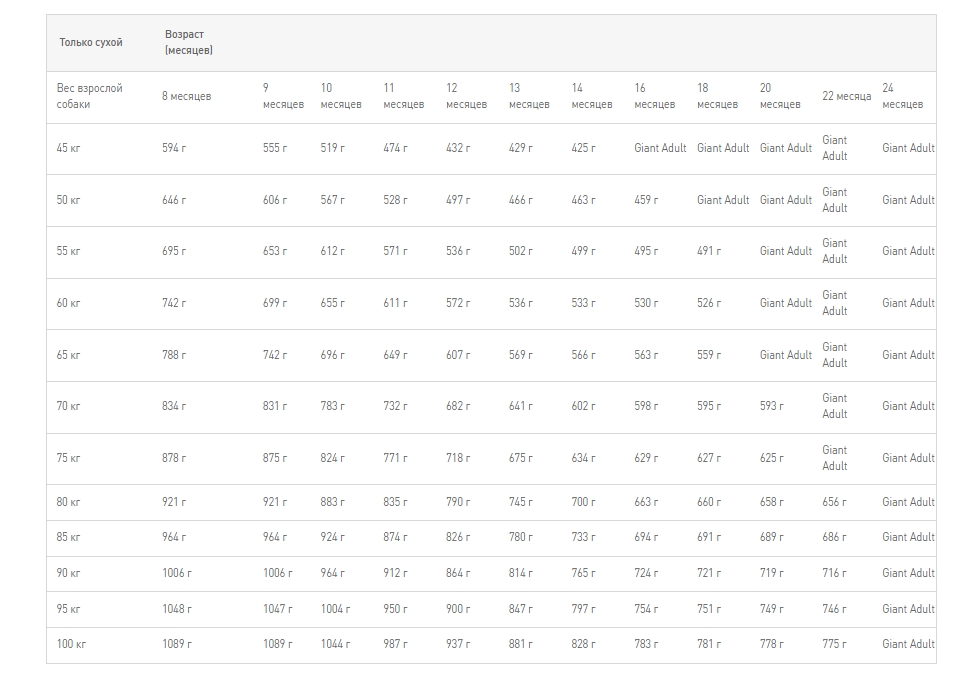
Task: Click the "100 кг" row label
Action: click(71, 643)
